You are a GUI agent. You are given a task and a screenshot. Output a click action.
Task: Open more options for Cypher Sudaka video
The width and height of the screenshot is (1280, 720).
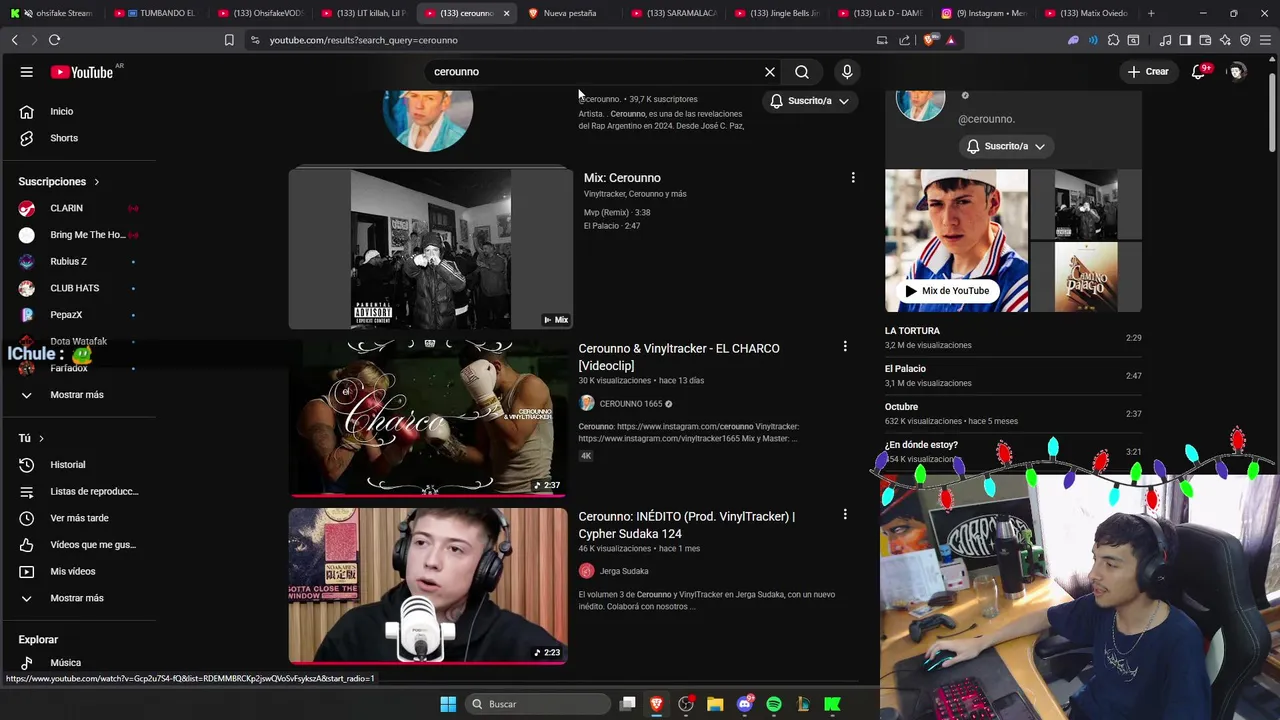click(845, 514)
